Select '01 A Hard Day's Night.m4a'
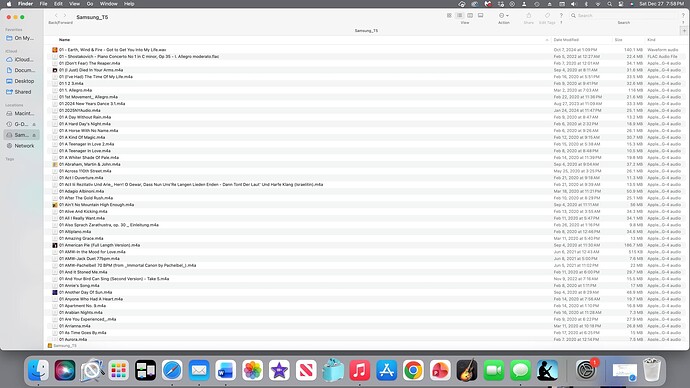The width and height of the screenshot is (690, 388). 85,124
